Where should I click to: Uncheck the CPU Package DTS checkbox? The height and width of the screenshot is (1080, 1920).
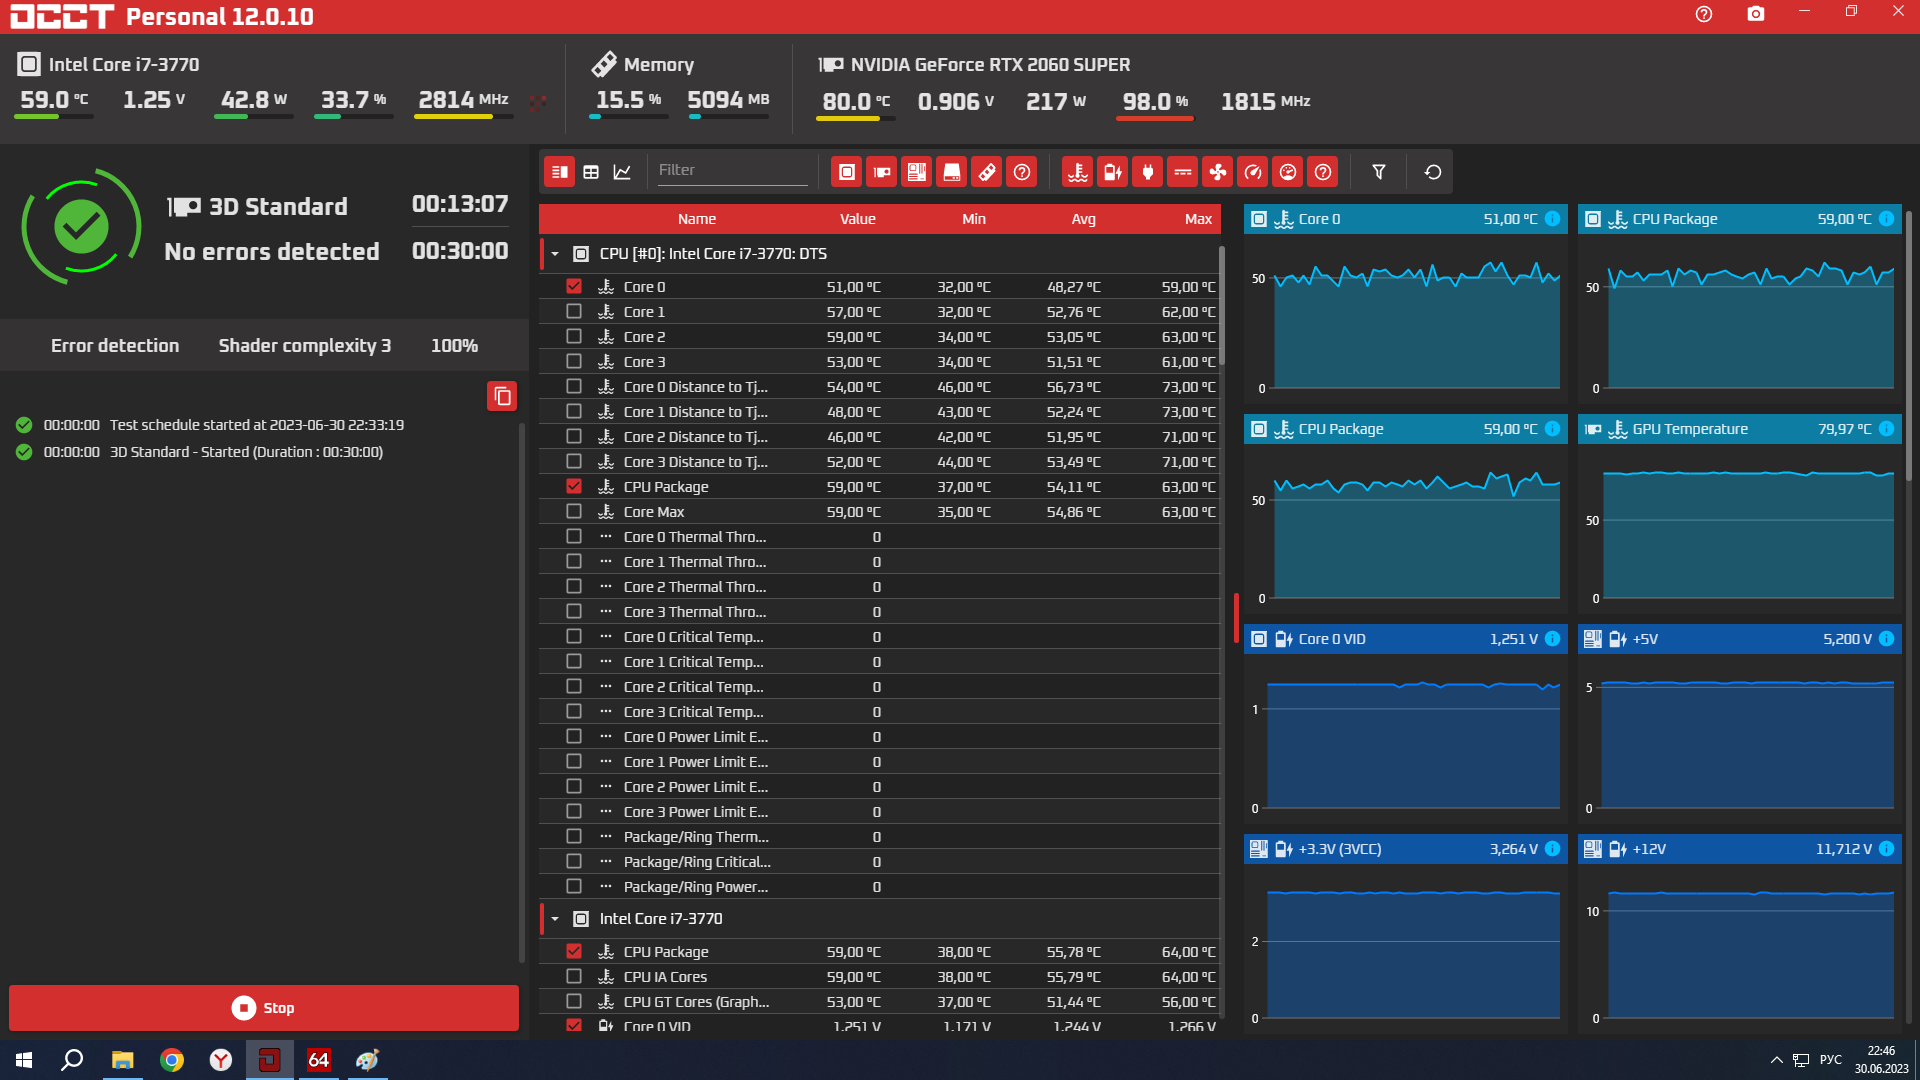click(574, 487)
